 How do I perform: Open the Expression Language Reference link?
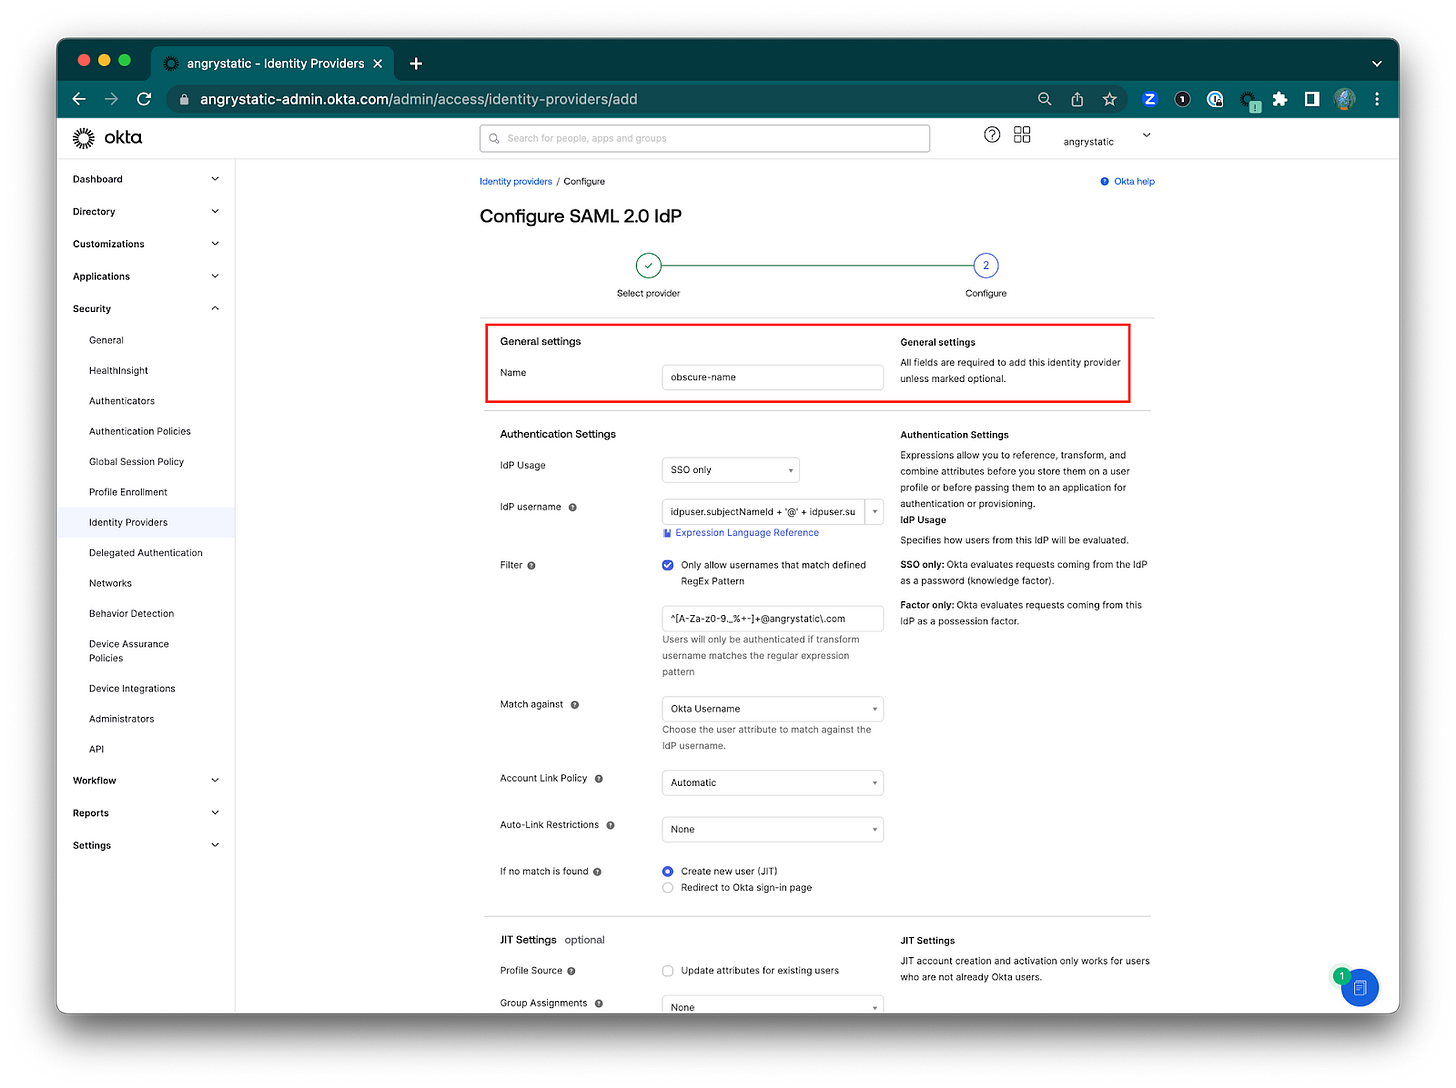746,532
